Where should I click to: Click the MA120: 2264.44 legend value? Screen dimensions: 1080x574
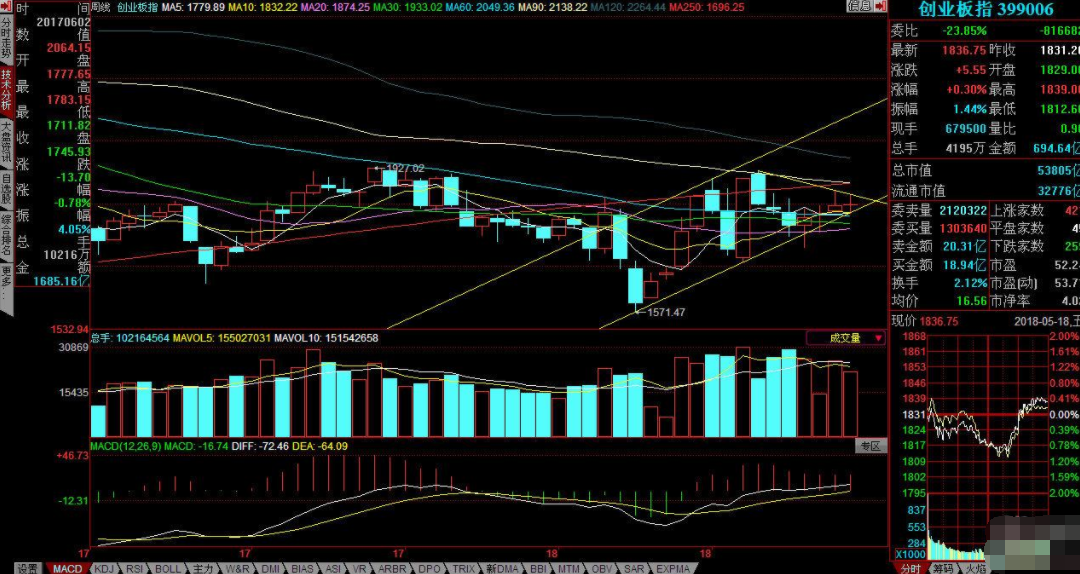[x=628, y=7]
